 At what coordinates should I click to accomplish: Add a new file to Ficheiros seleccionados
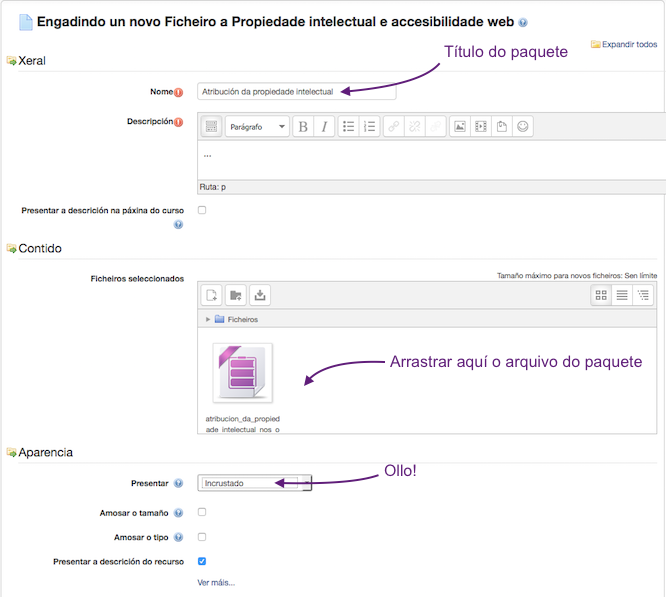click(212, 295)
